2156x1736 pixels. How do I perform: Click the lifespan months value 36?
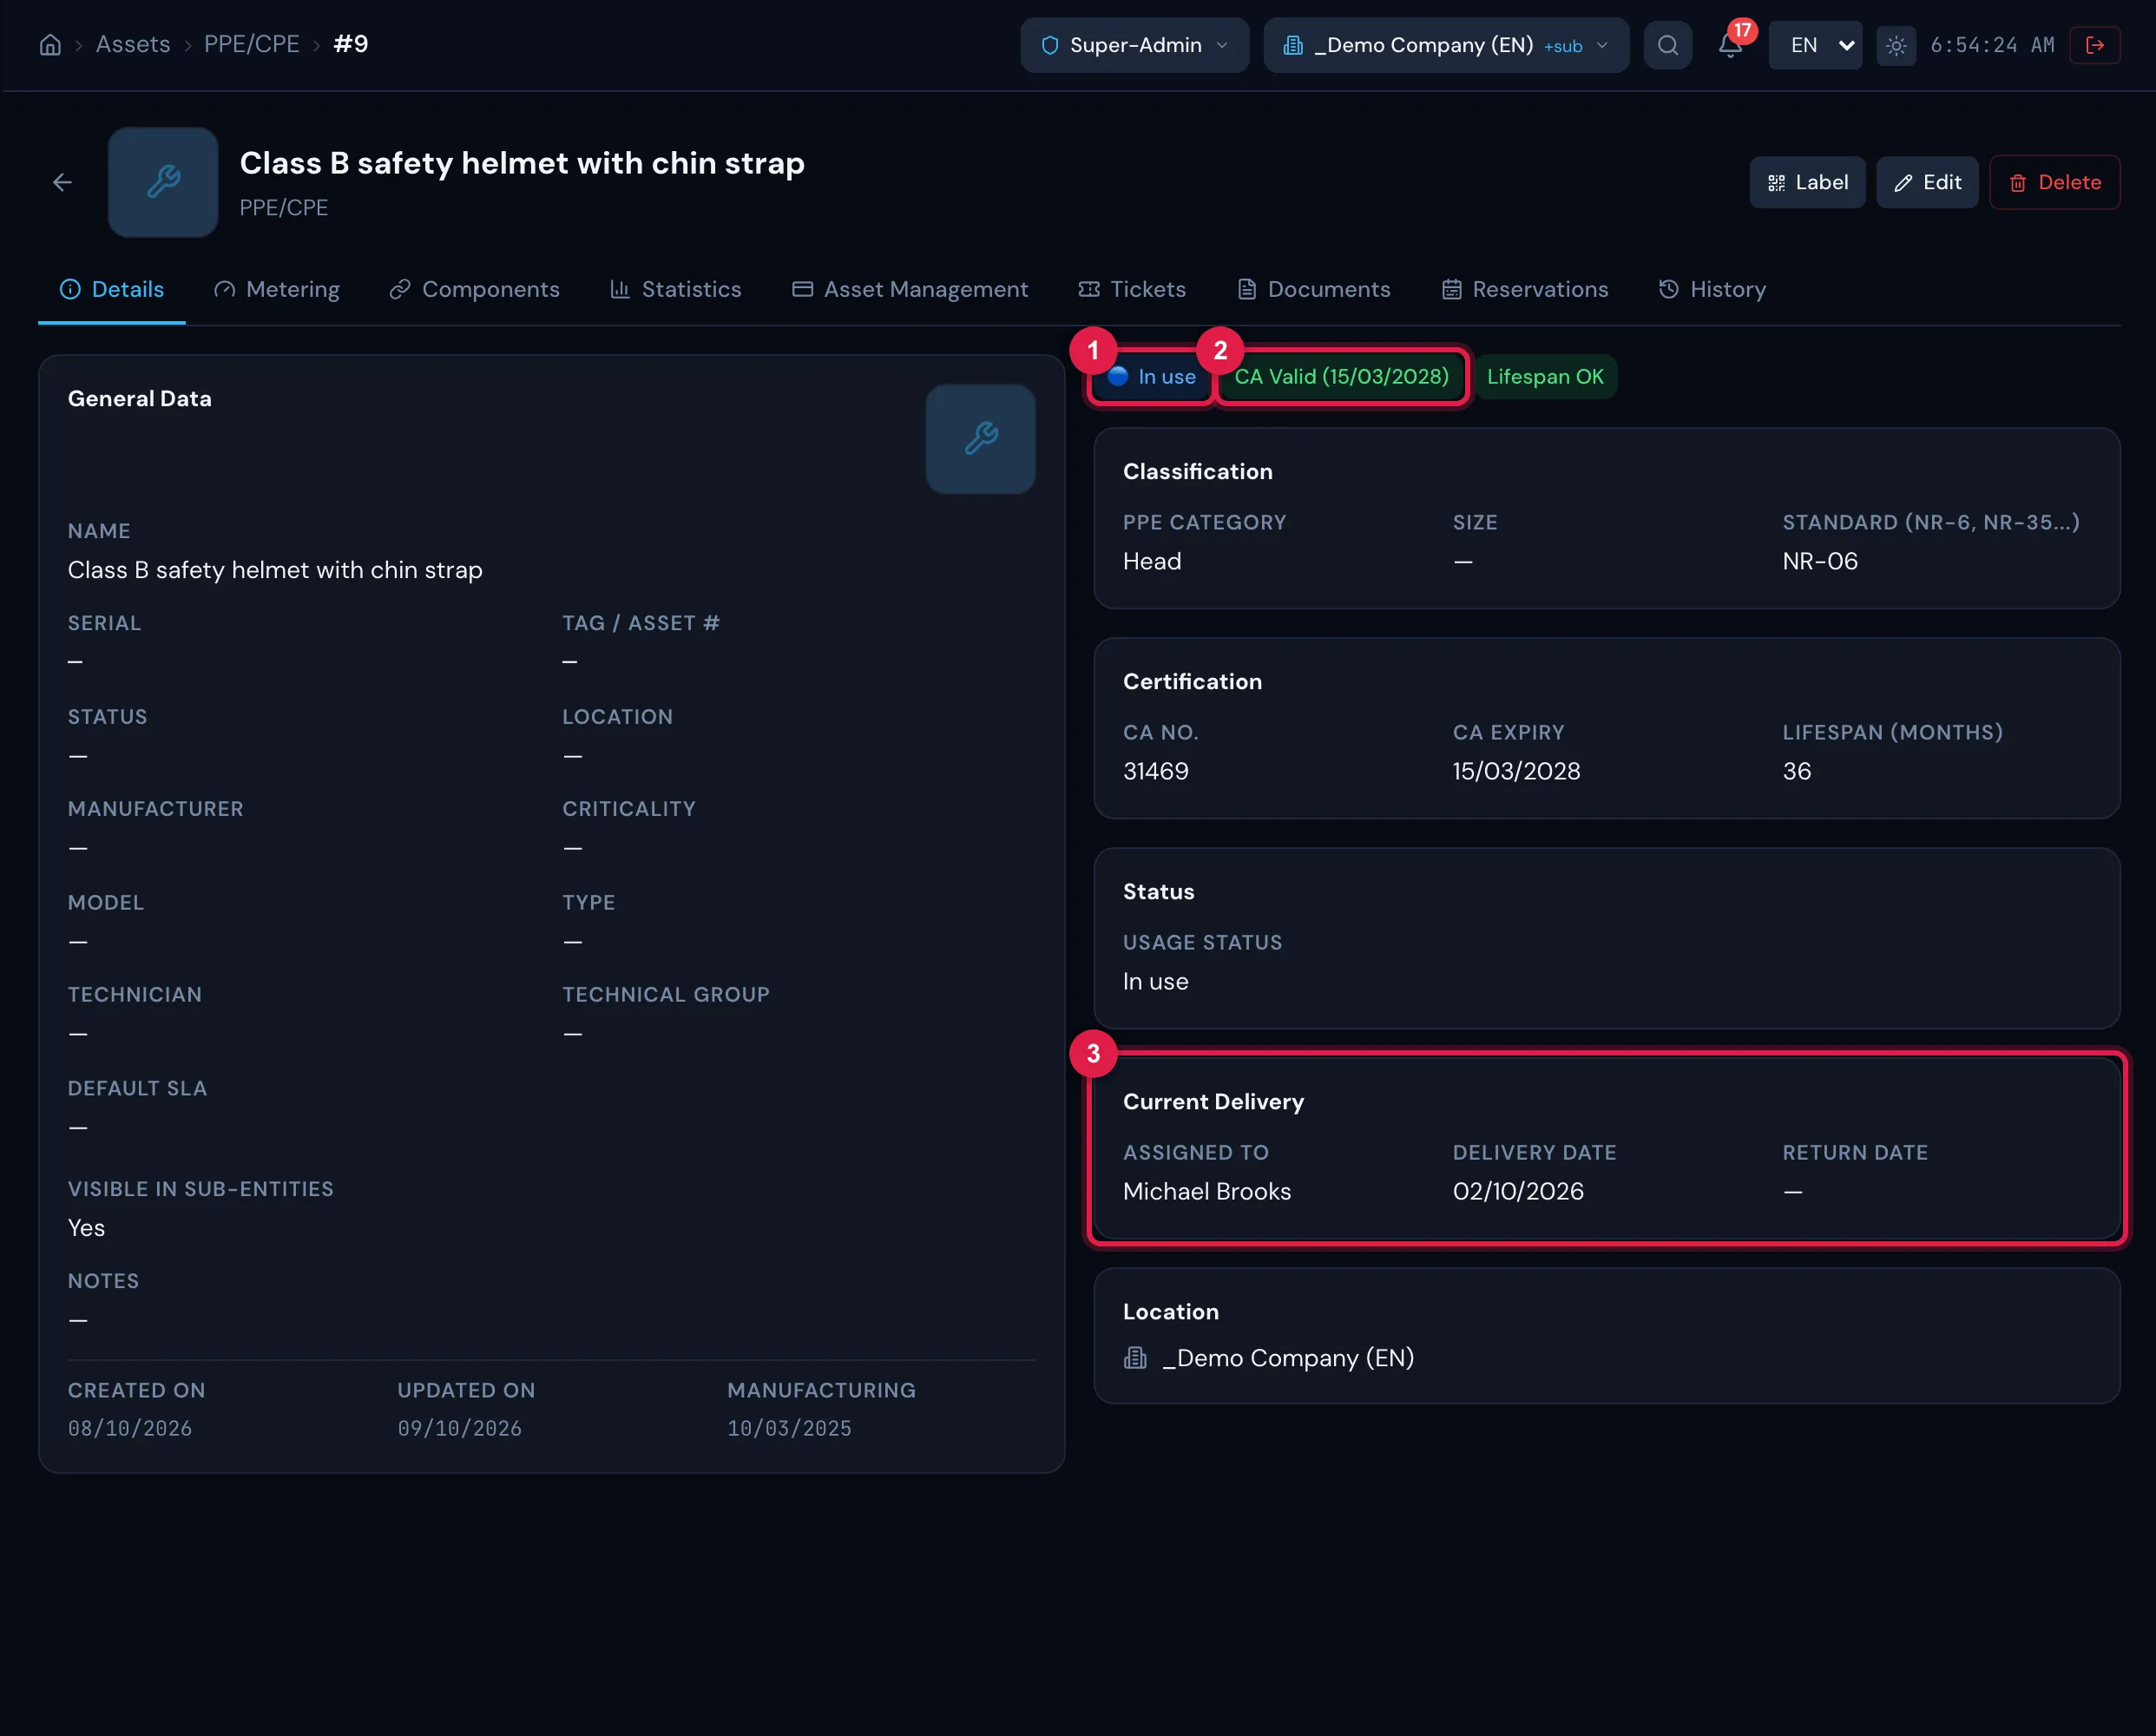(1796, 771)
